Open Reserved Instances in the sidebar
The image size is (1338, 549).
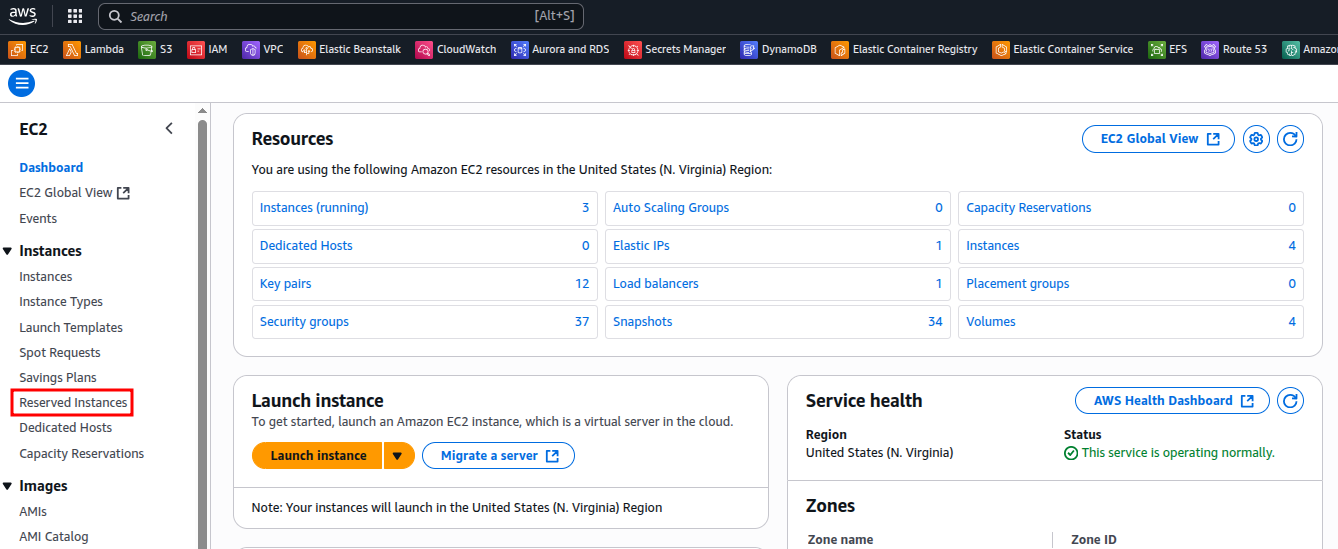pos(73,403)
